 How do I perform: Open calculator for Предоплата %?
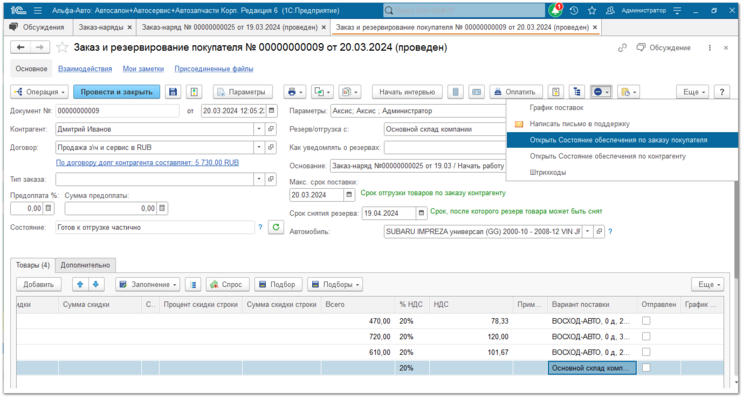pos(48,208)
